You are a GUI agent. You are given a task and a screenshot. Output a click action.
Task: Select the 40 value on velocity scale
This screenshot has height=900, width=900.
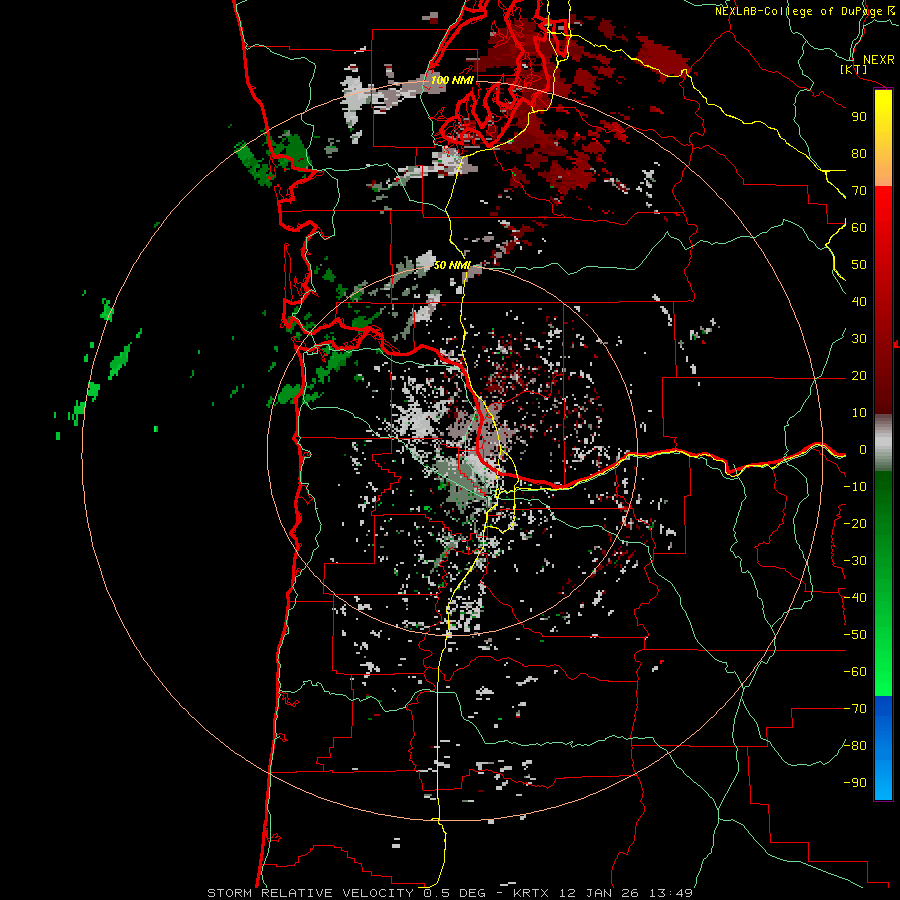[859, 301]
